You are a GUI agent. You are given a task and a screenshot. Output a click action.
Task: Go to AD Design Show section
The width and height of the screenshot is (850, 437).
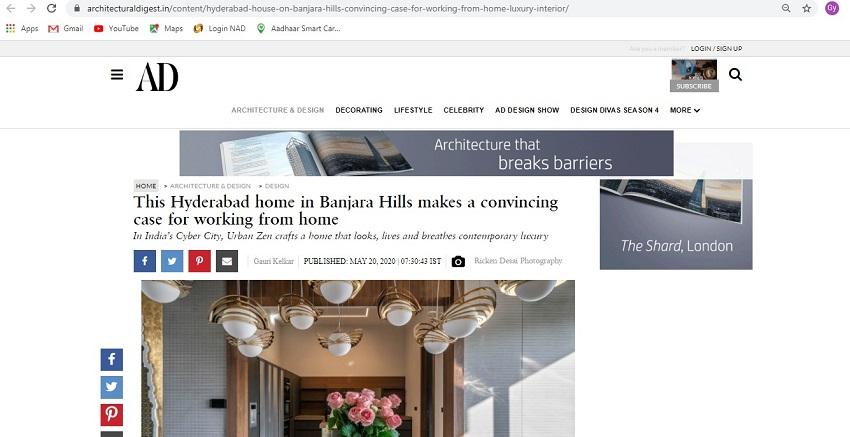pyautogui.click(x=527, y=110)
